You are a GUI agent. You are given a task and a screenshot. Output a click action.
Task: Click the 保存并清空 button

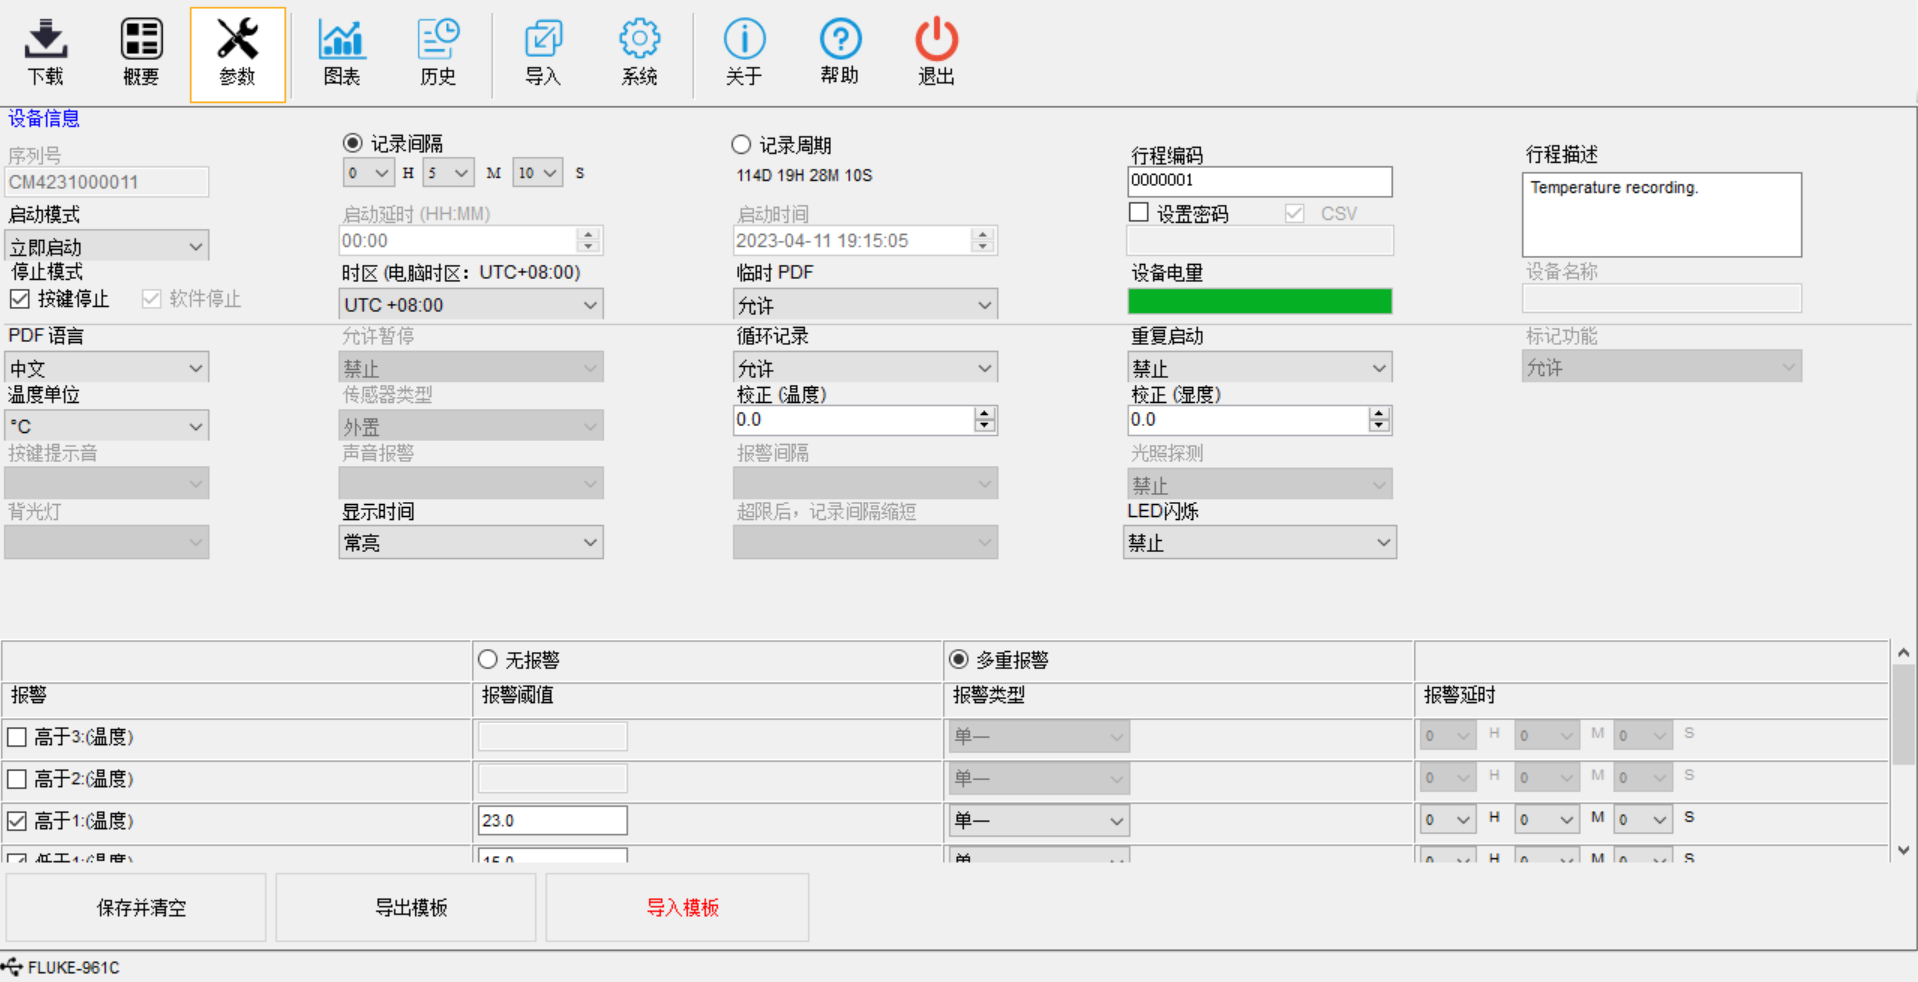coord(136,907)
